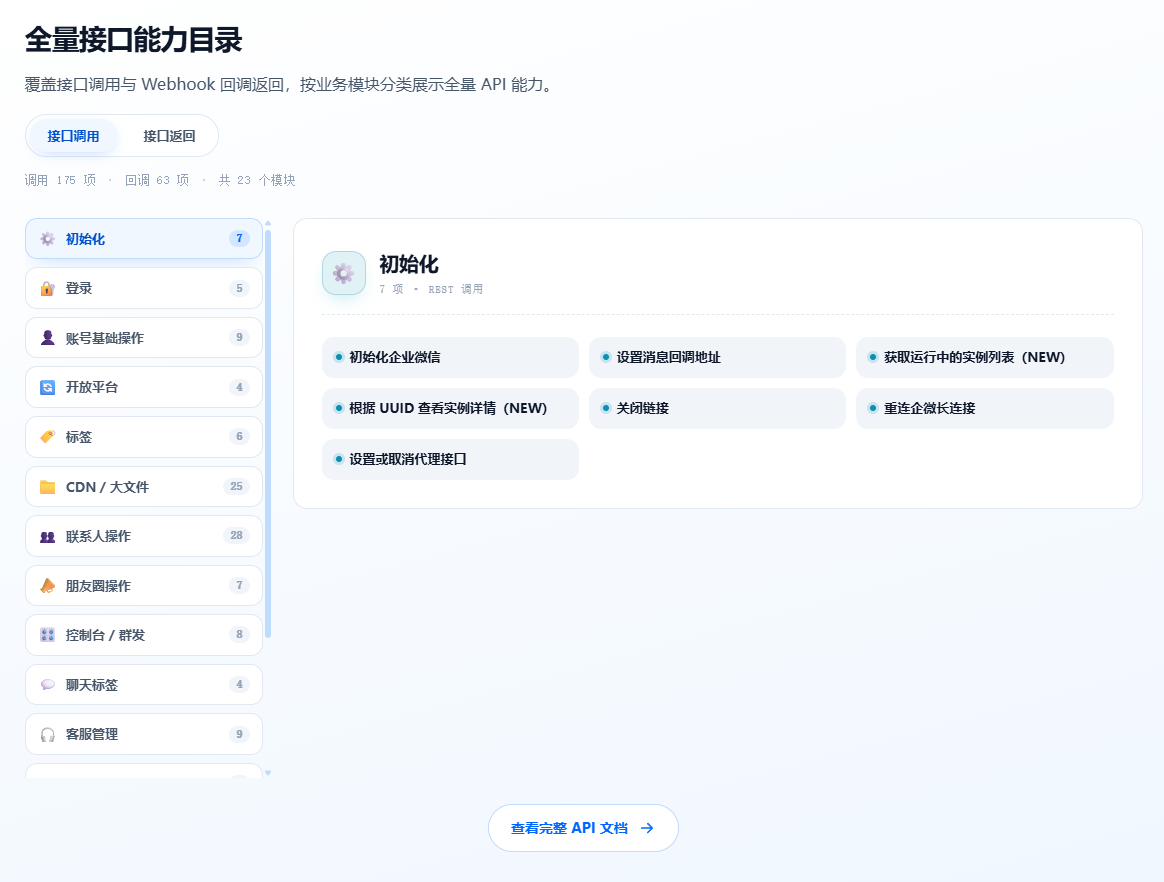The height and width of the screenshot is (882, 1164).
Task: Click the megaphone icon beside 朋友圈操作
Action: (48, 586)
